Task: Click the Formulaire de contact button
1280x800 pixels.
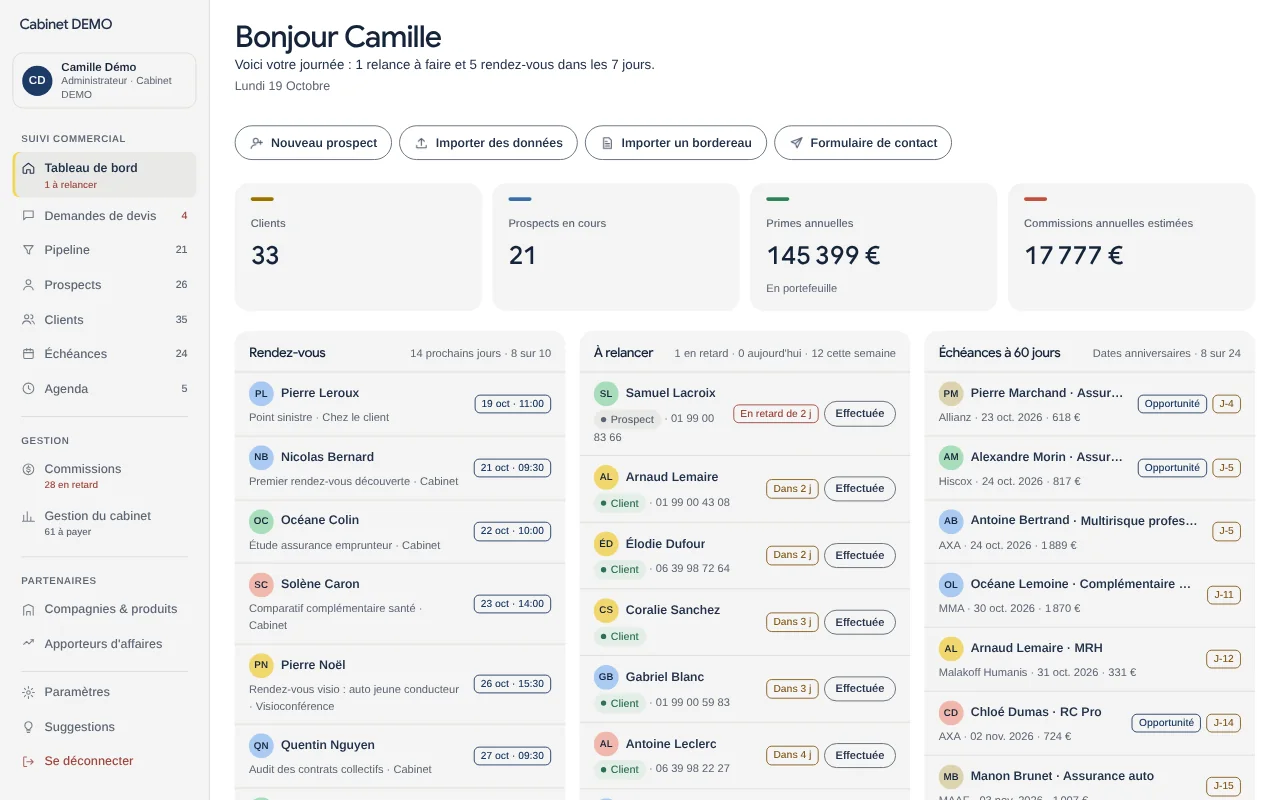Action: [863, 143]
